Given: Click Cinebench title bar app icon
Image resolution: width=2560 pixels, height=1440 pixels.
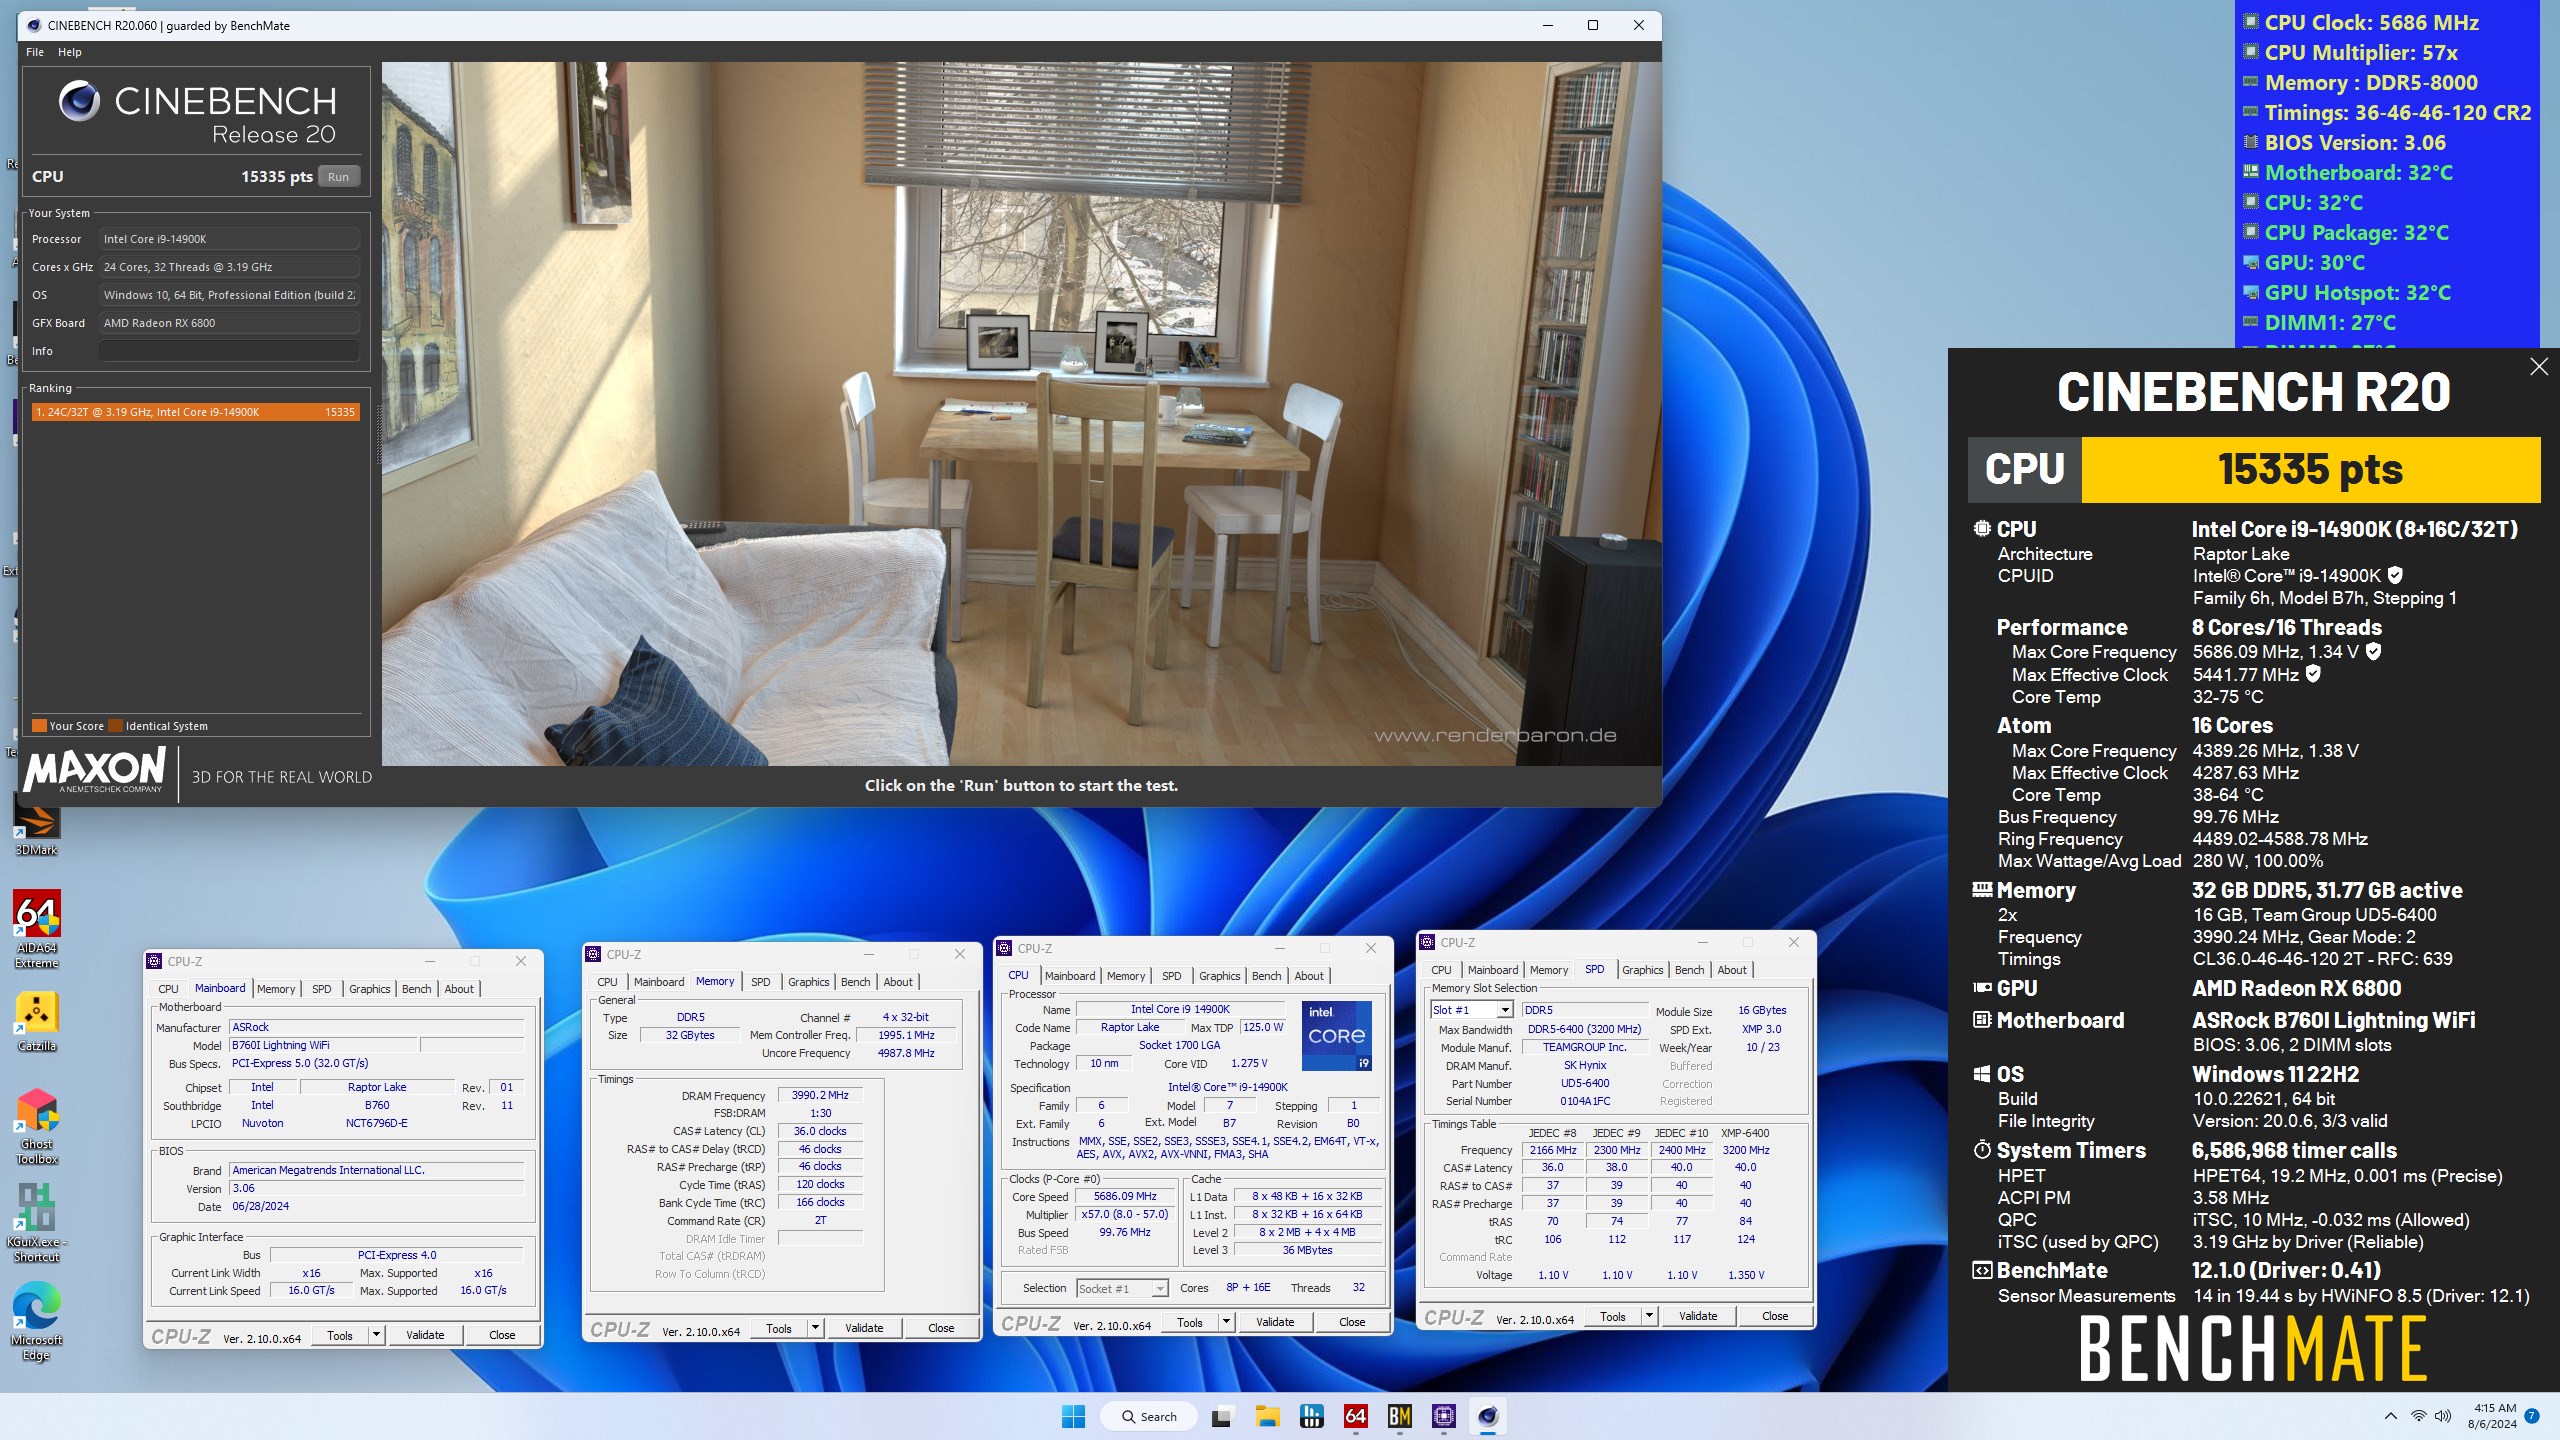Looking at the screenshot, I should click(x=34, y=25).
